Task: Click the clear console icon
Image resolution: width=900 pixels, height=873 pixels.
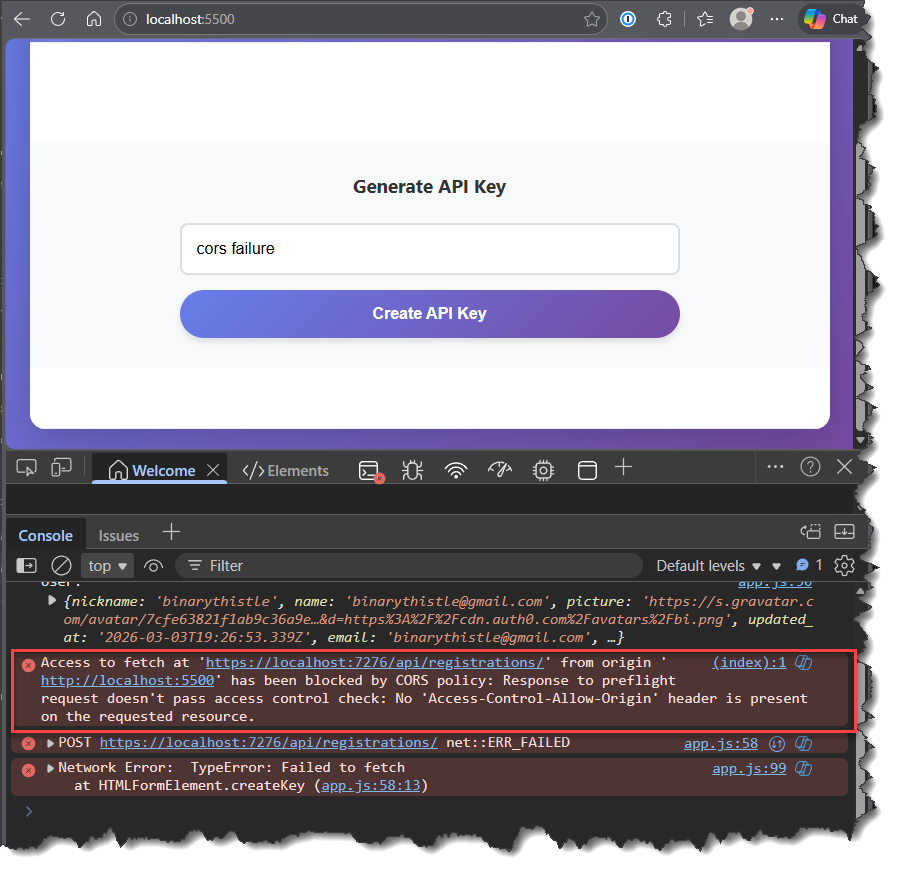Action: [61, 566]
